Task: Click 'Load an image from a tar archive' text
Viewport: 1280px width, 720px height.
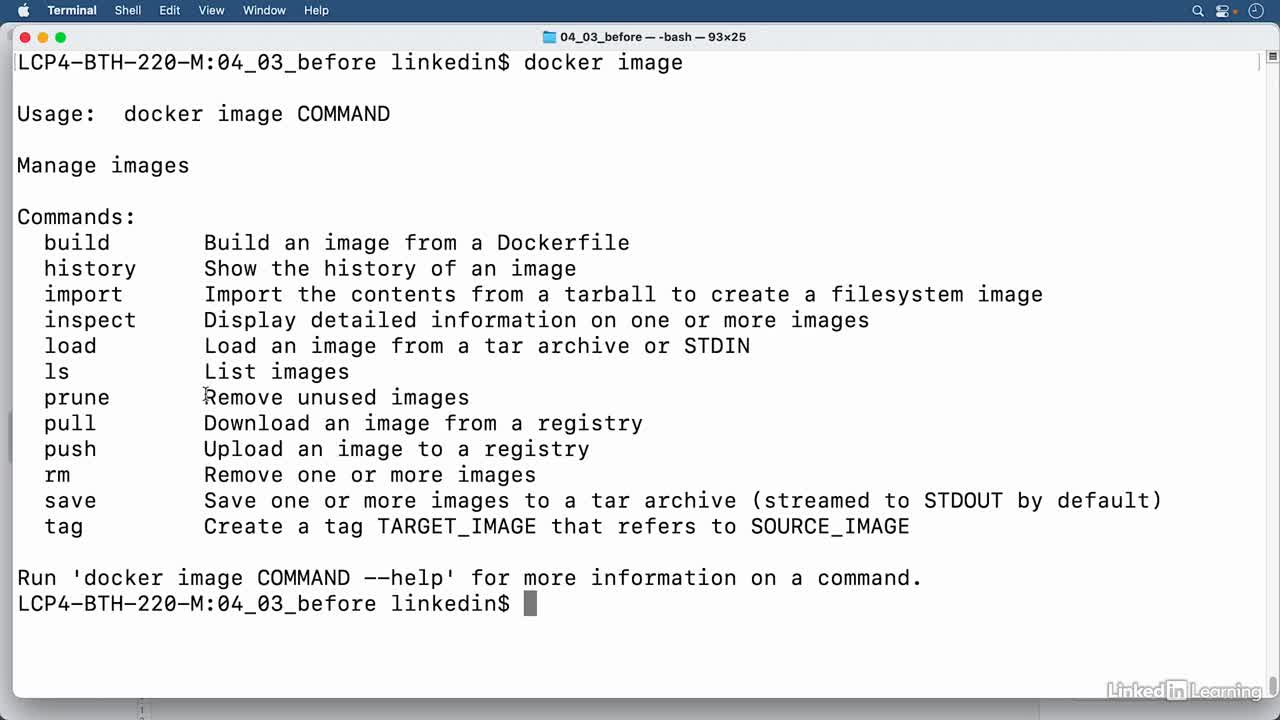Action: pos(477,347)
